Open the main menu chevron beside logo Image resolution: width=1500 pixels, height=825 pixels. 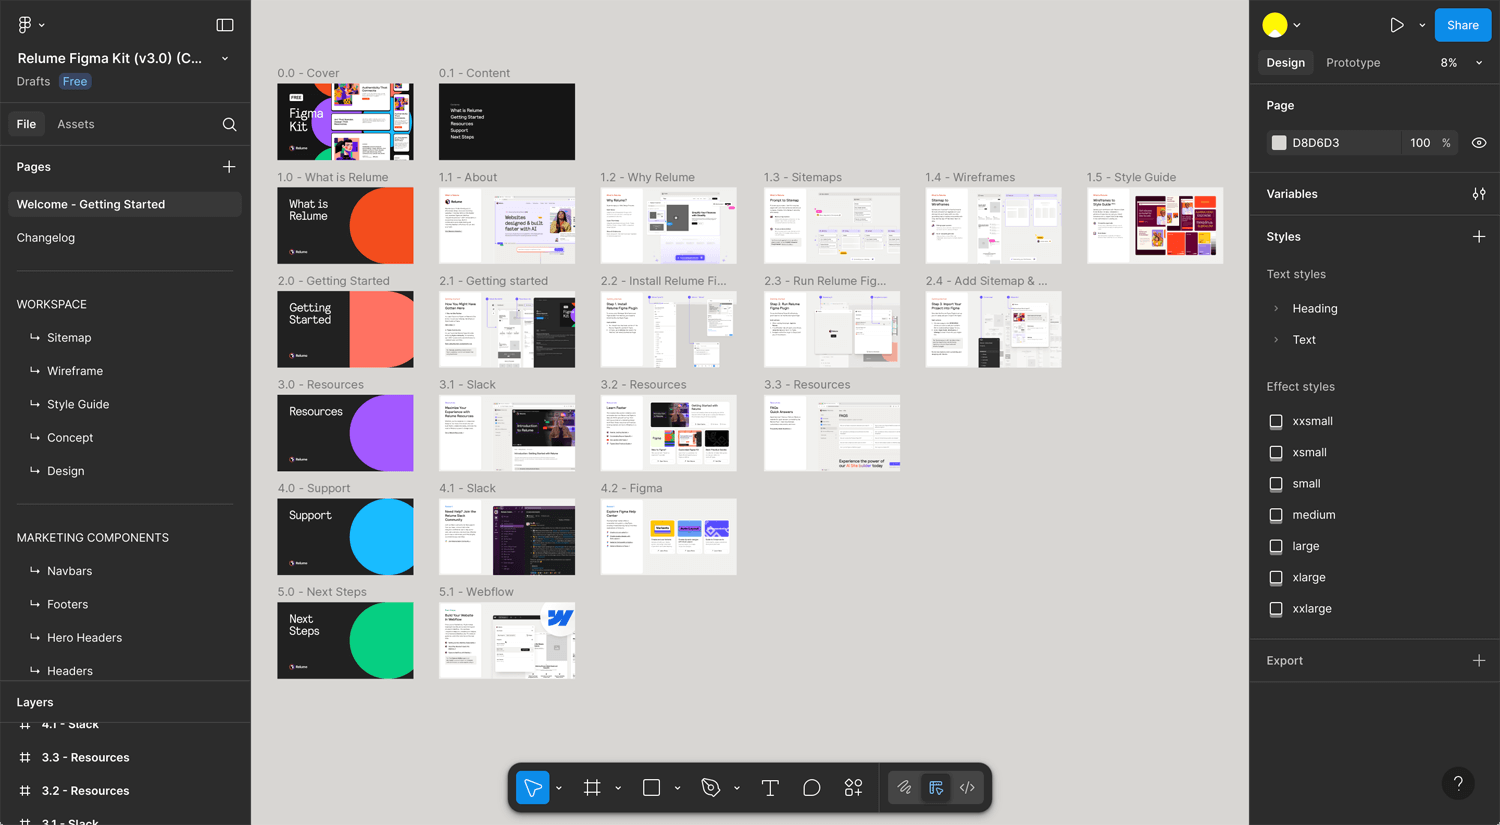point(42,26)
